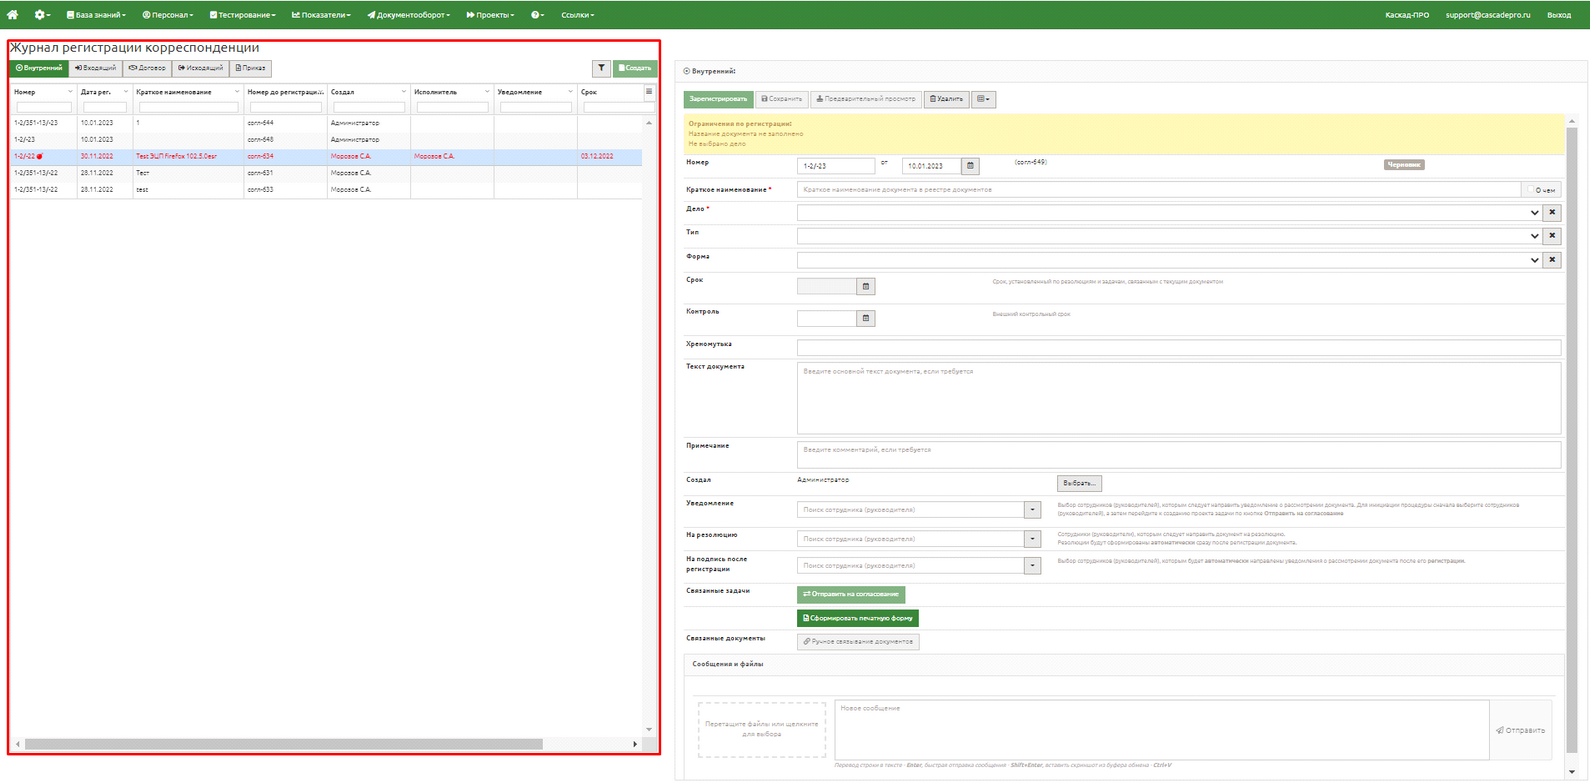
Task: Click the Удалить button
Action: (946, 99)
